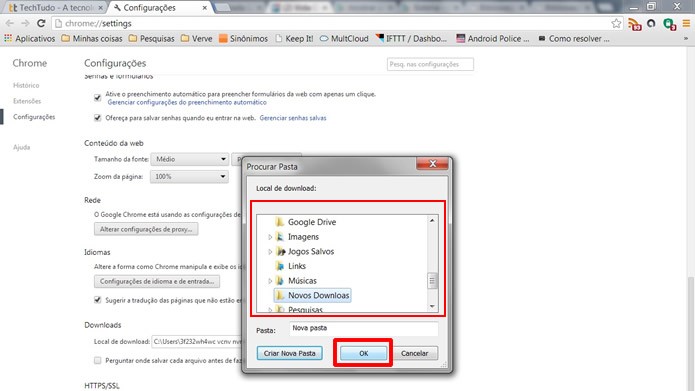Expand the Jogos Salvos folder arrow
This screenshot has width=695, height=391.
[x=270, y=252]
